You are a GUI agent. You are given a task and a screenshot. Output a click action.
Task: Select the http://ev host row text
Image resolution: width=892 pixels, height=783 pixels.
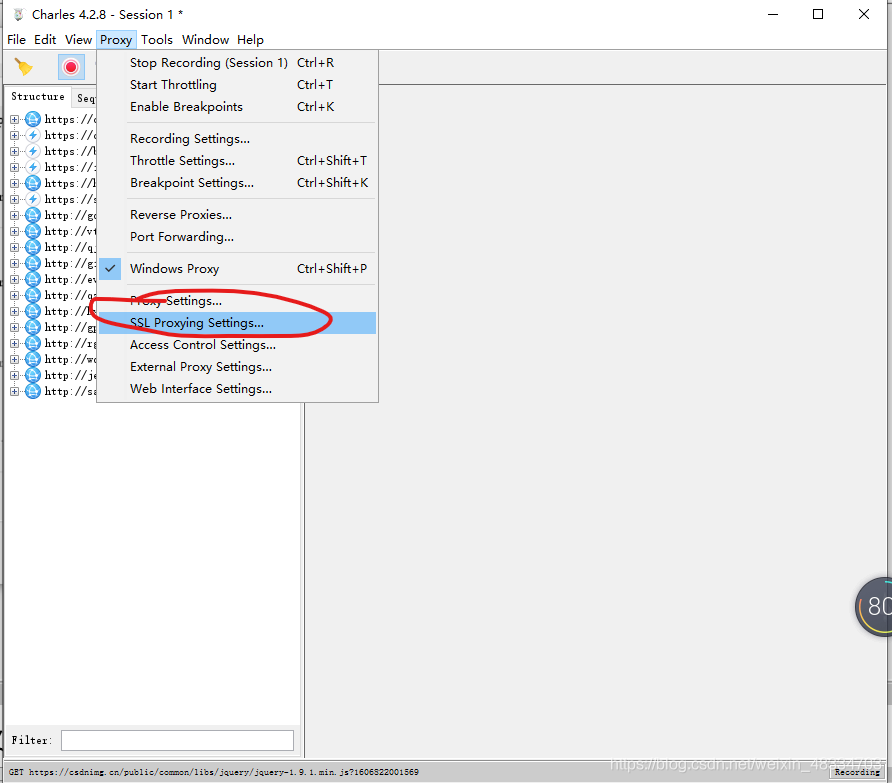(x=71, y=279)
